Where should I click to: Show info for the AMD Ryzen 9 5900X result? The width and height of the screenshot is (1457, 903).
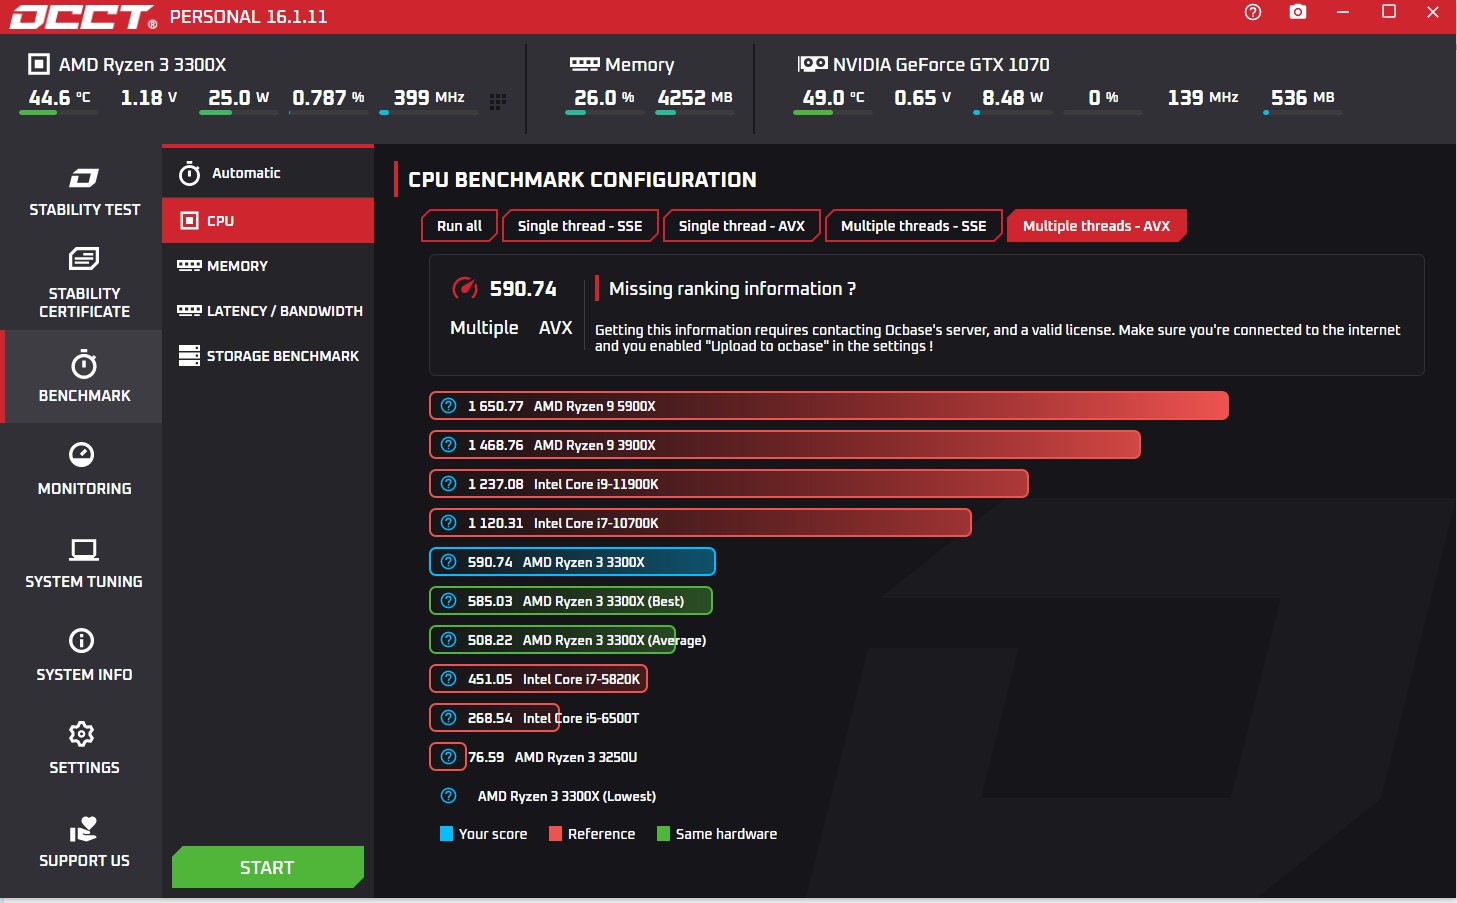pyautogui.click(x=449, y=406)
